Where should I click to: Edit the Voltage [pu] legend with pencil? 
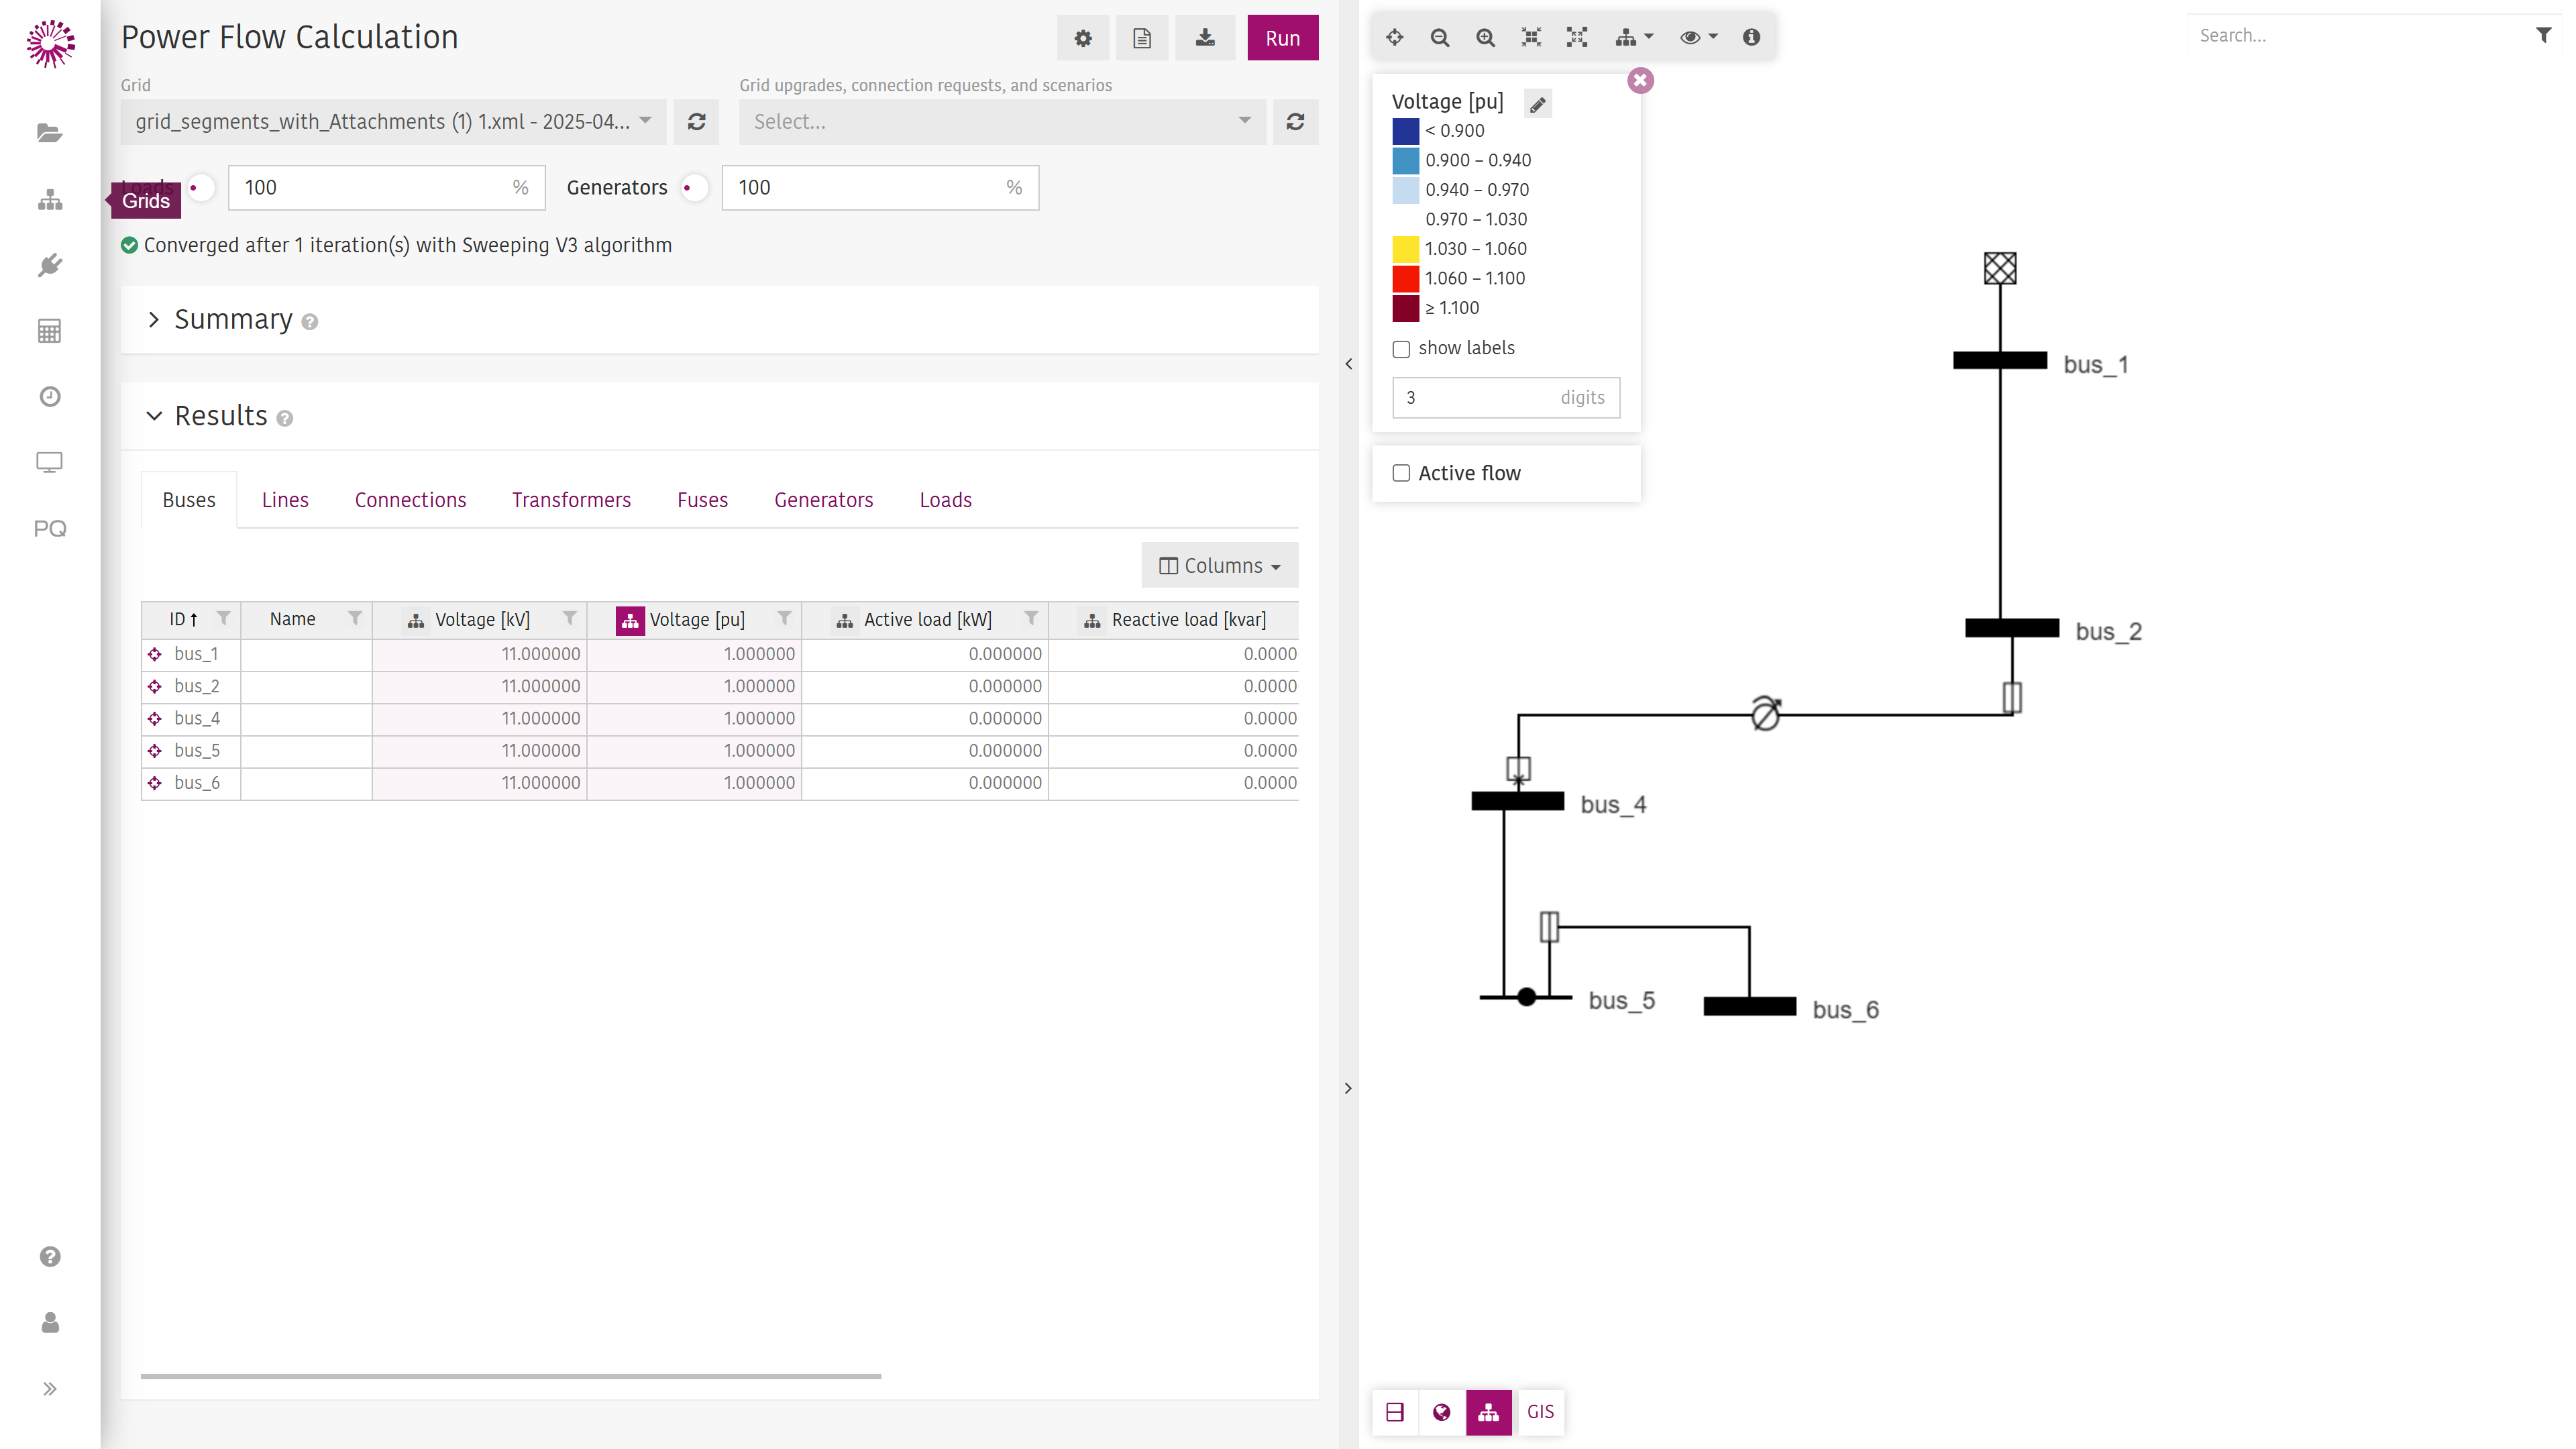pos(1538,104)
